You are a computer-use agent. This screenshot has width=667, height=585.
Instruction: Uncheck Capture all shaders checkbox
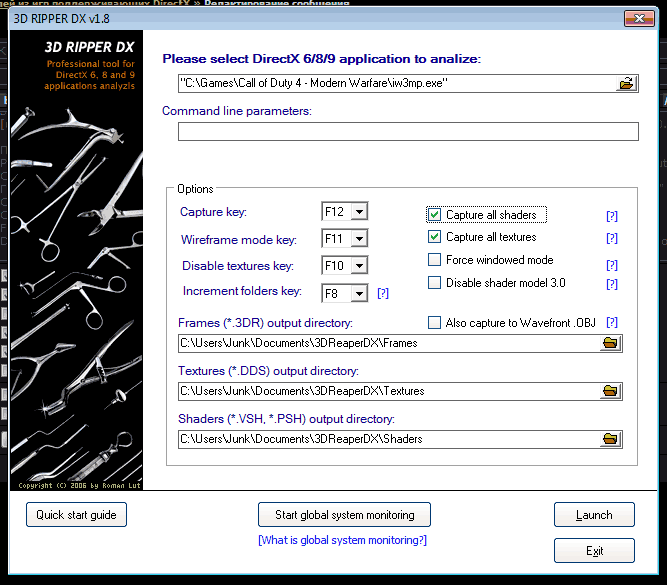tap(434, 214)
